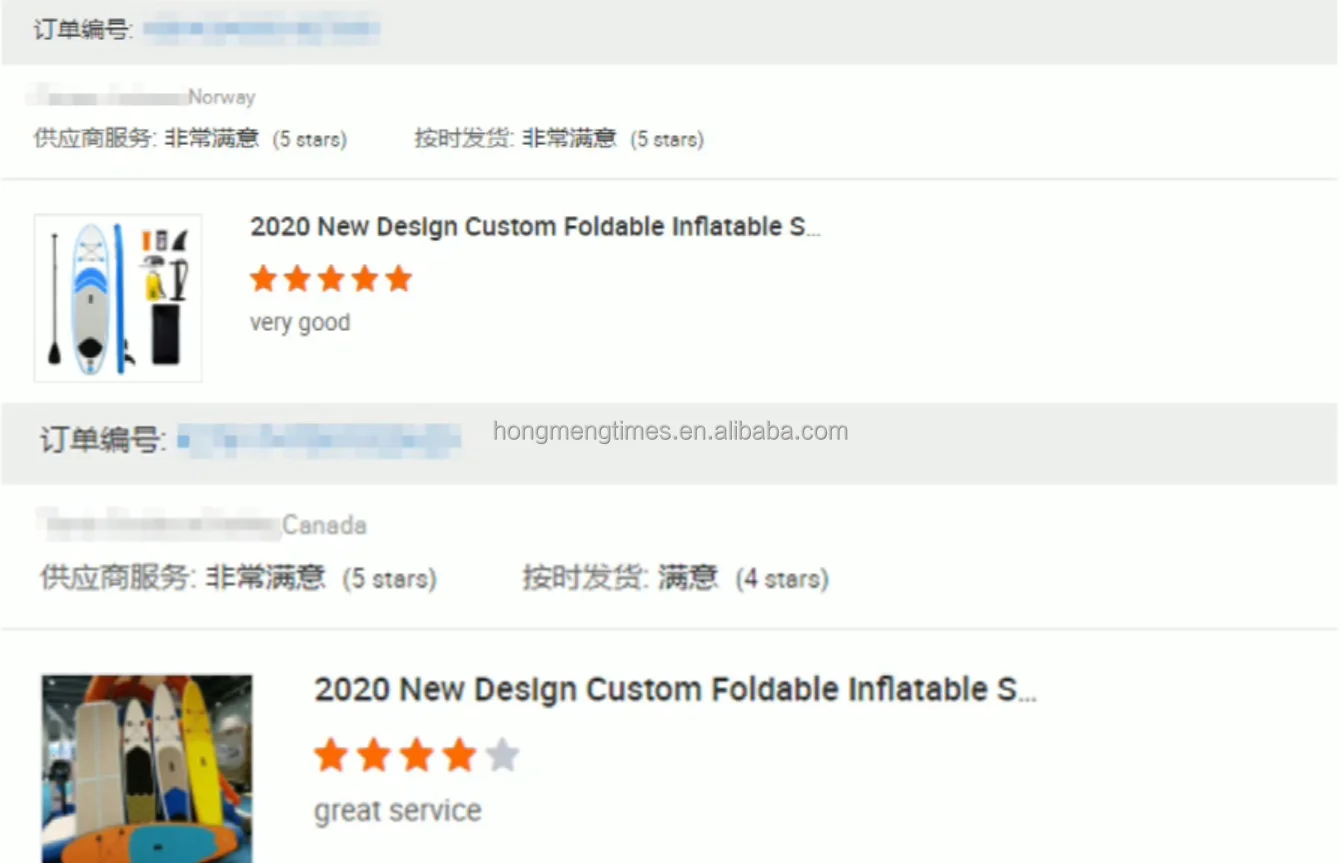The image size is (1340, 863).
Task: Click the blurred order number in second header
Action: [x=319, y=439]
